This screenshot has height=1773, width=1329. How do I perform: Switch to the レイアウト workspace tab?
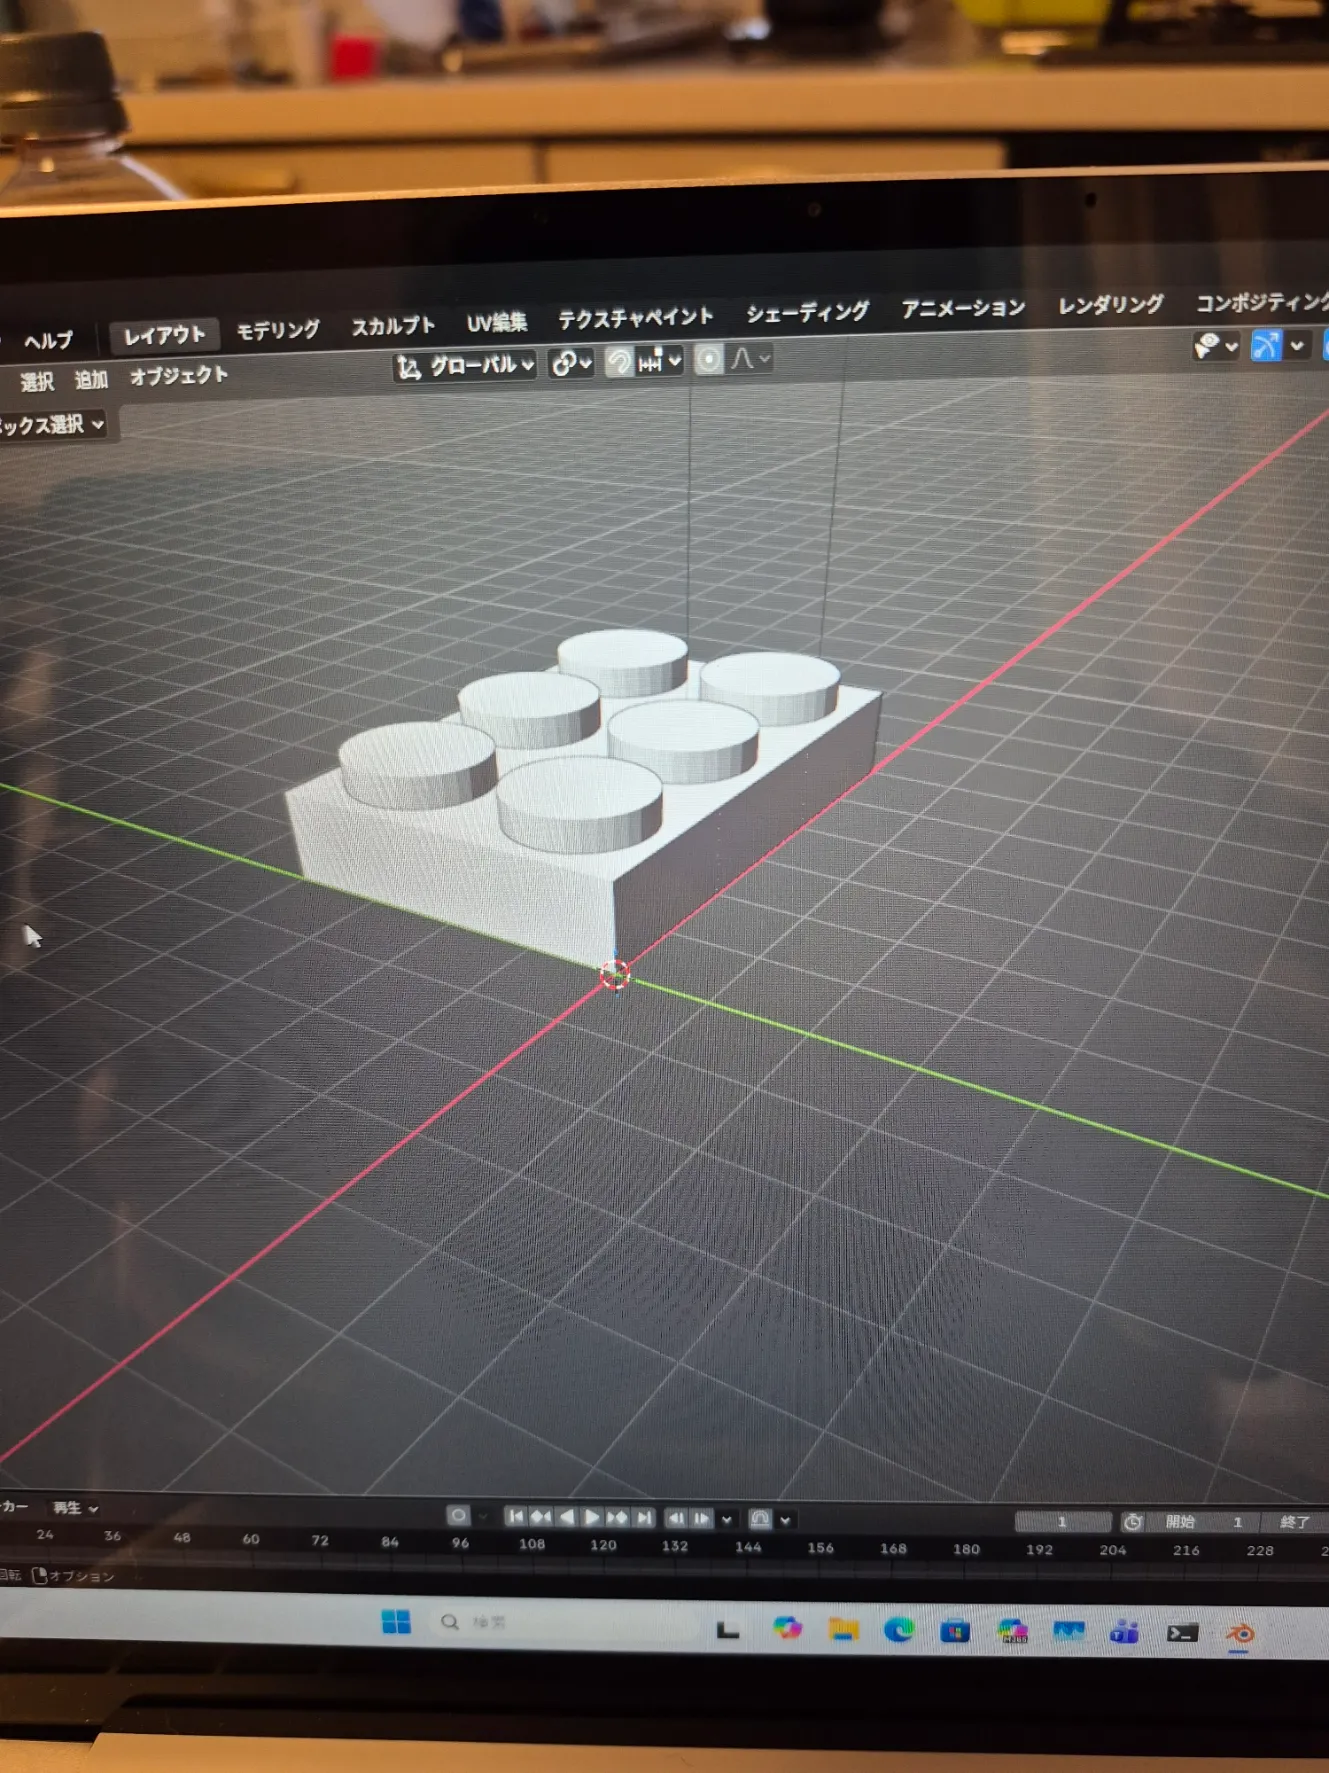[x=164, y=335]
